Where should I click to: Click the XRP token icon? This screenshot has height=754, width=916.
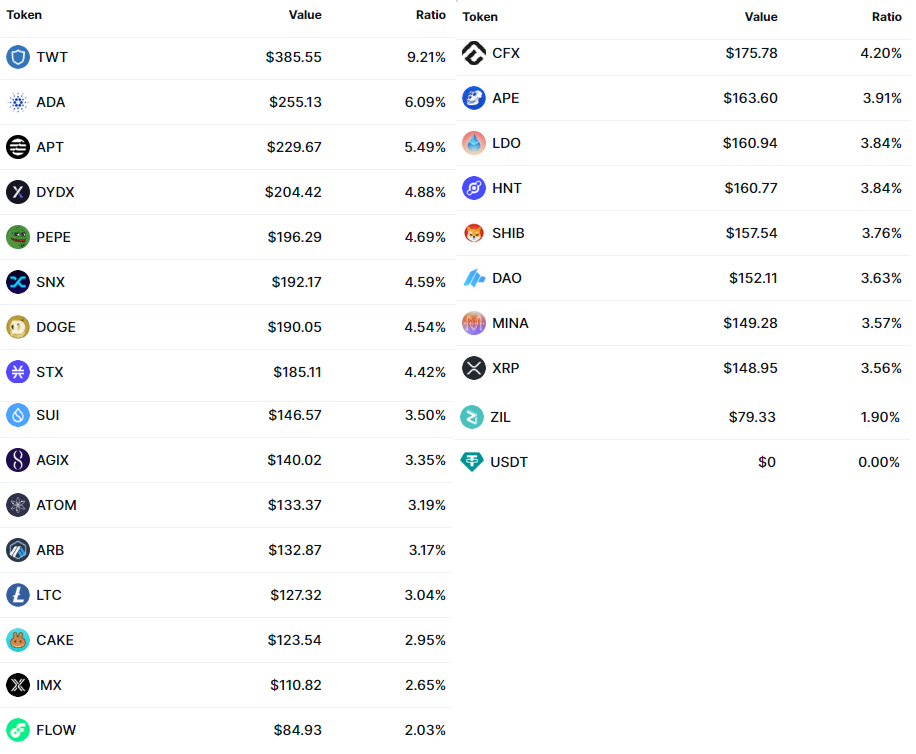(x=474, y=368)
